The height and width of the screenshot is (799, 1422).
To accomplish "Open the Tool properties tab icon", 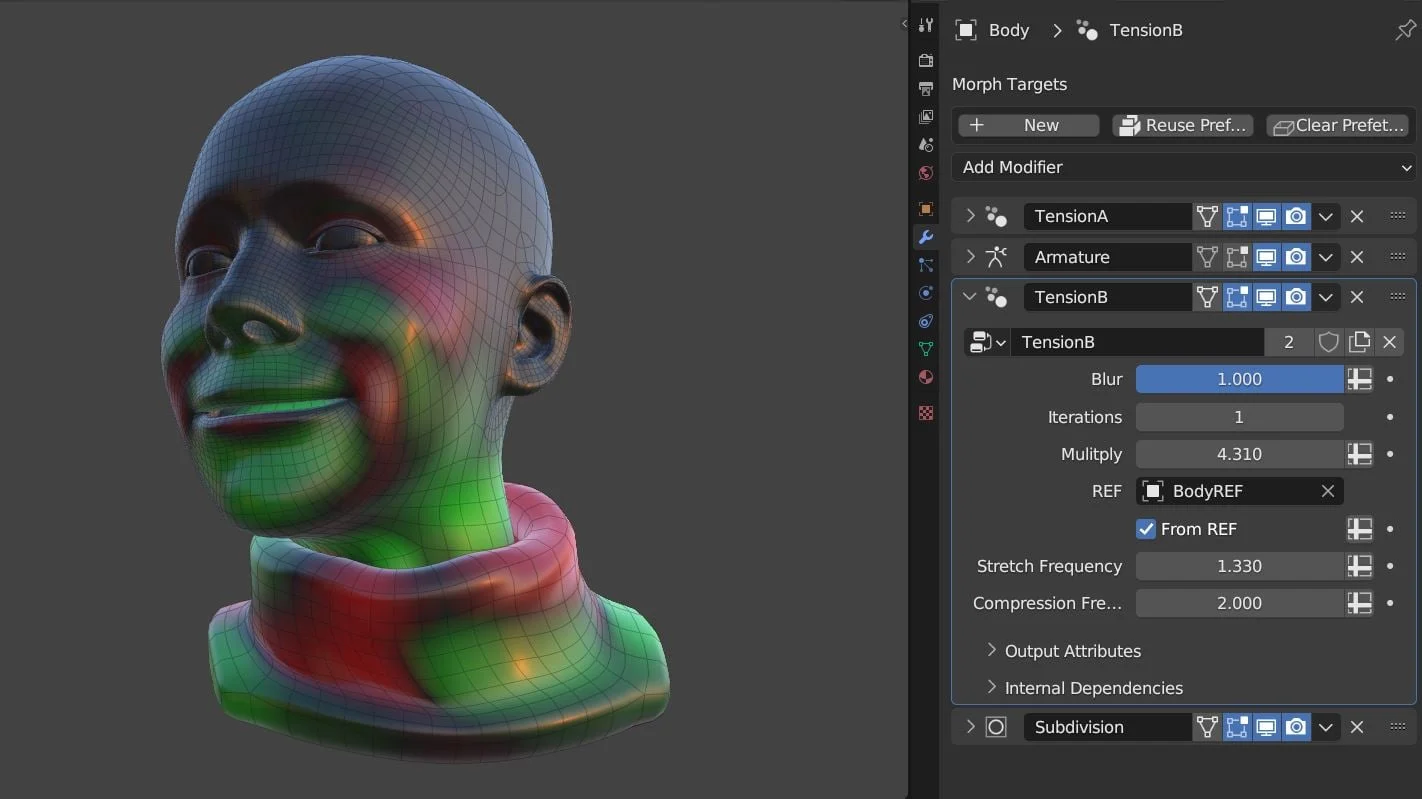I will click(x=926, y=26).
